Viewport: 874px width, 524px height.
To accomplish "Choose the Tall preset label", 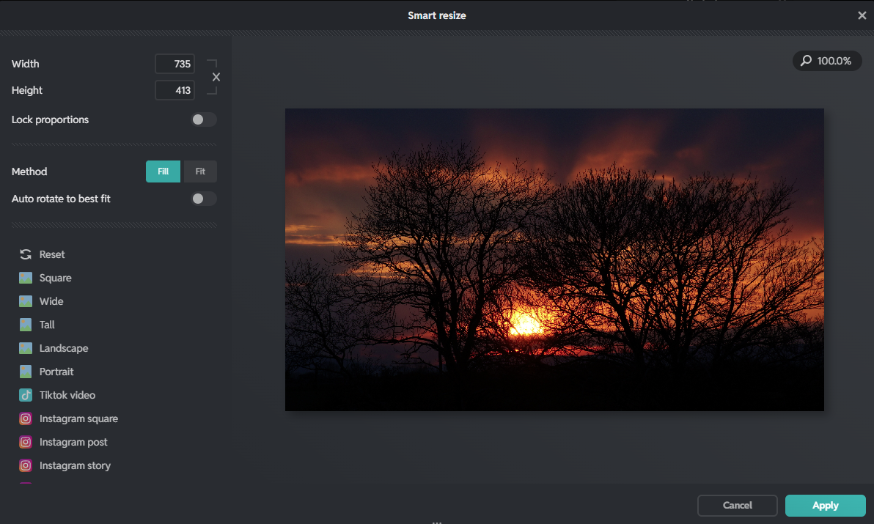I will (x=47, y=324).
